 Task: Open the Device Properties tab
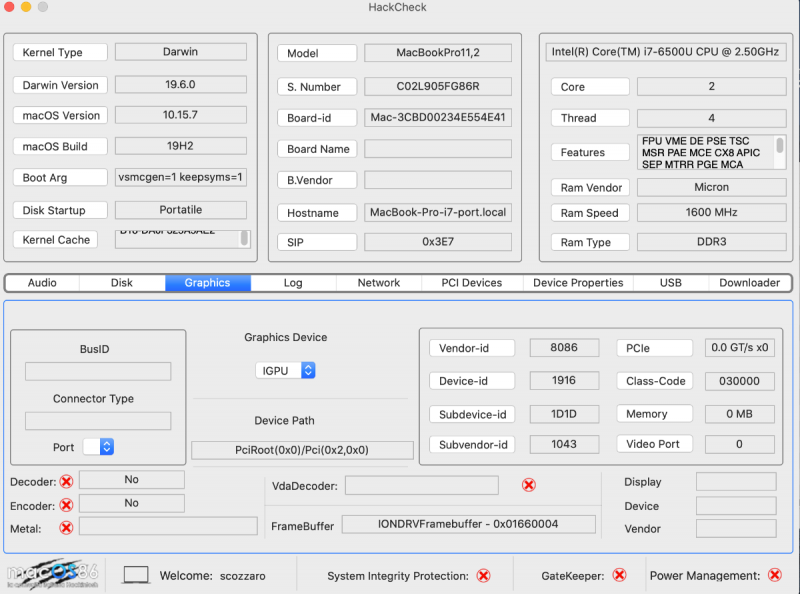[x=578, y=283]
